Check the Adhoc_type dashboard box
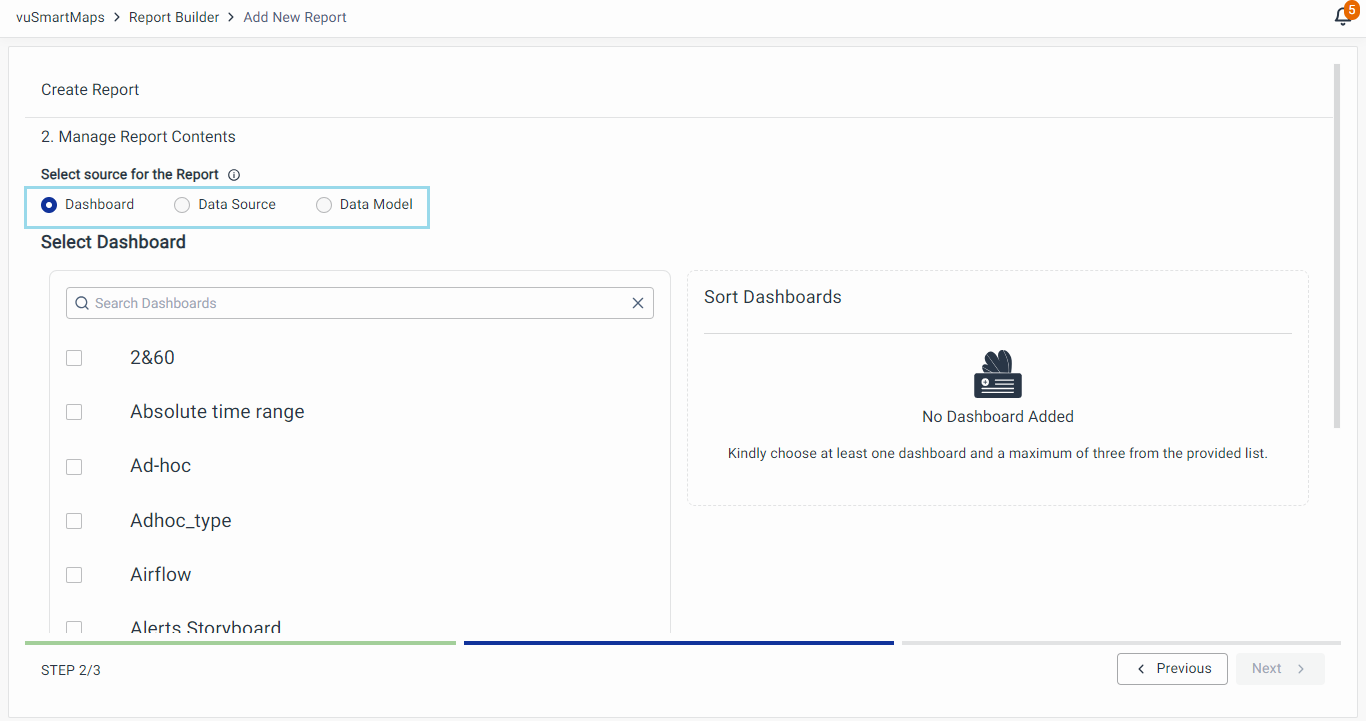 click(74, 521)
